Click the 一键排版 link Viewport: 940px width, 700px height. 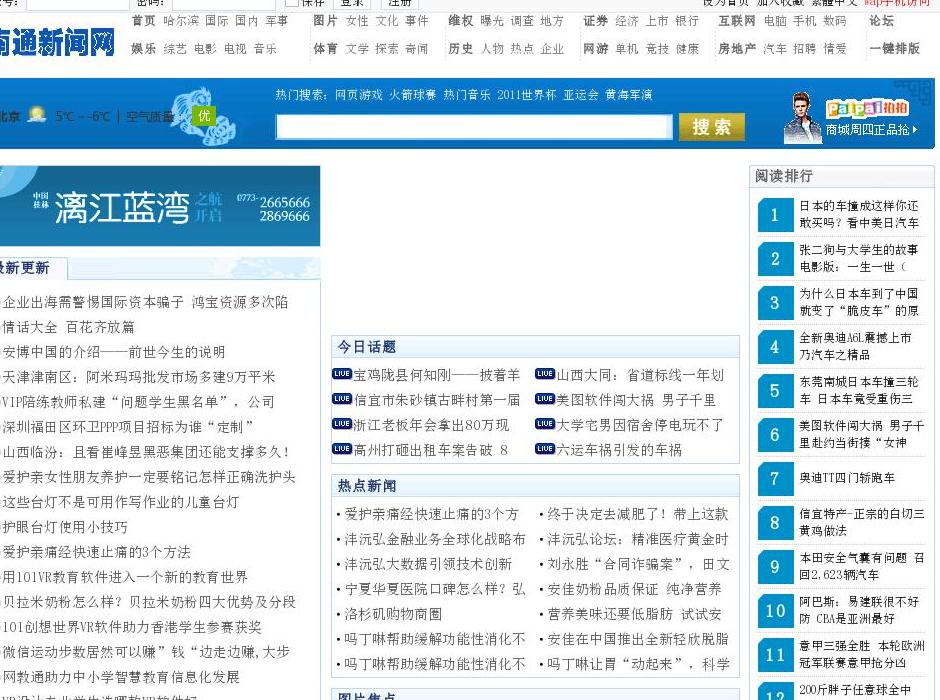coord(894,49)
